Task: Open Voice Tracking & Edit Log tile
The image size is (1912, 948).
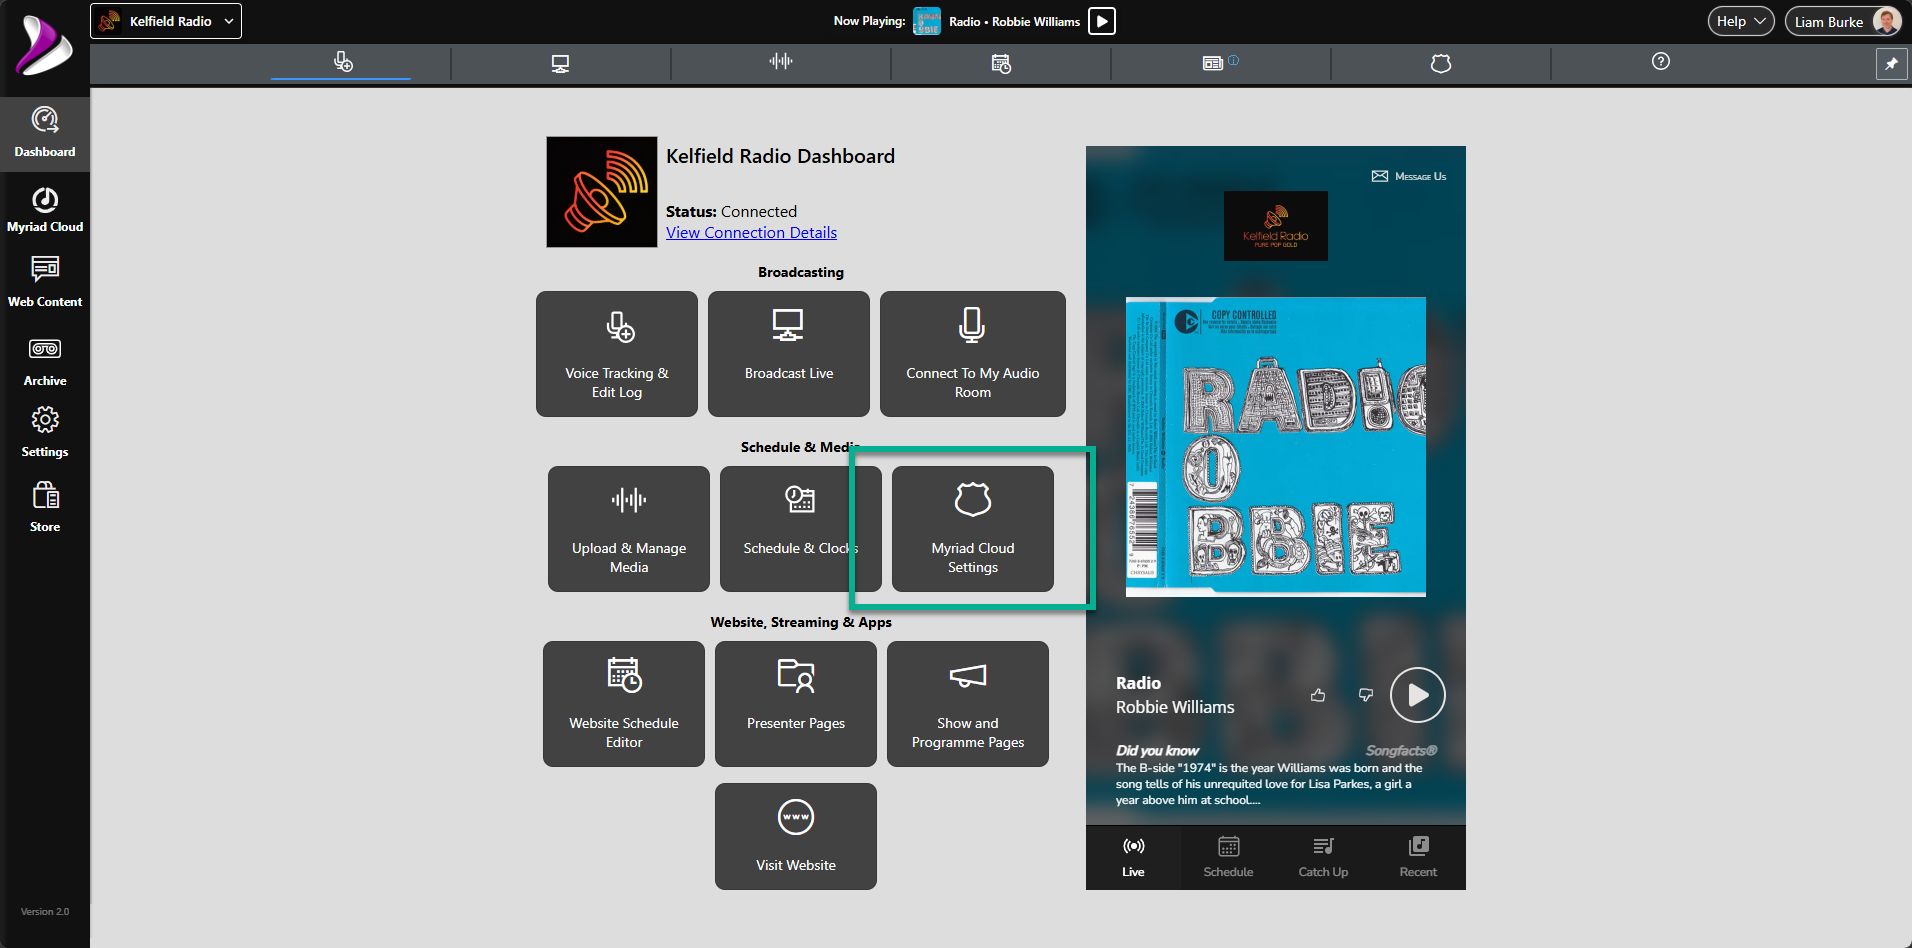Action: pyautogui.click(x=617, y=354)
